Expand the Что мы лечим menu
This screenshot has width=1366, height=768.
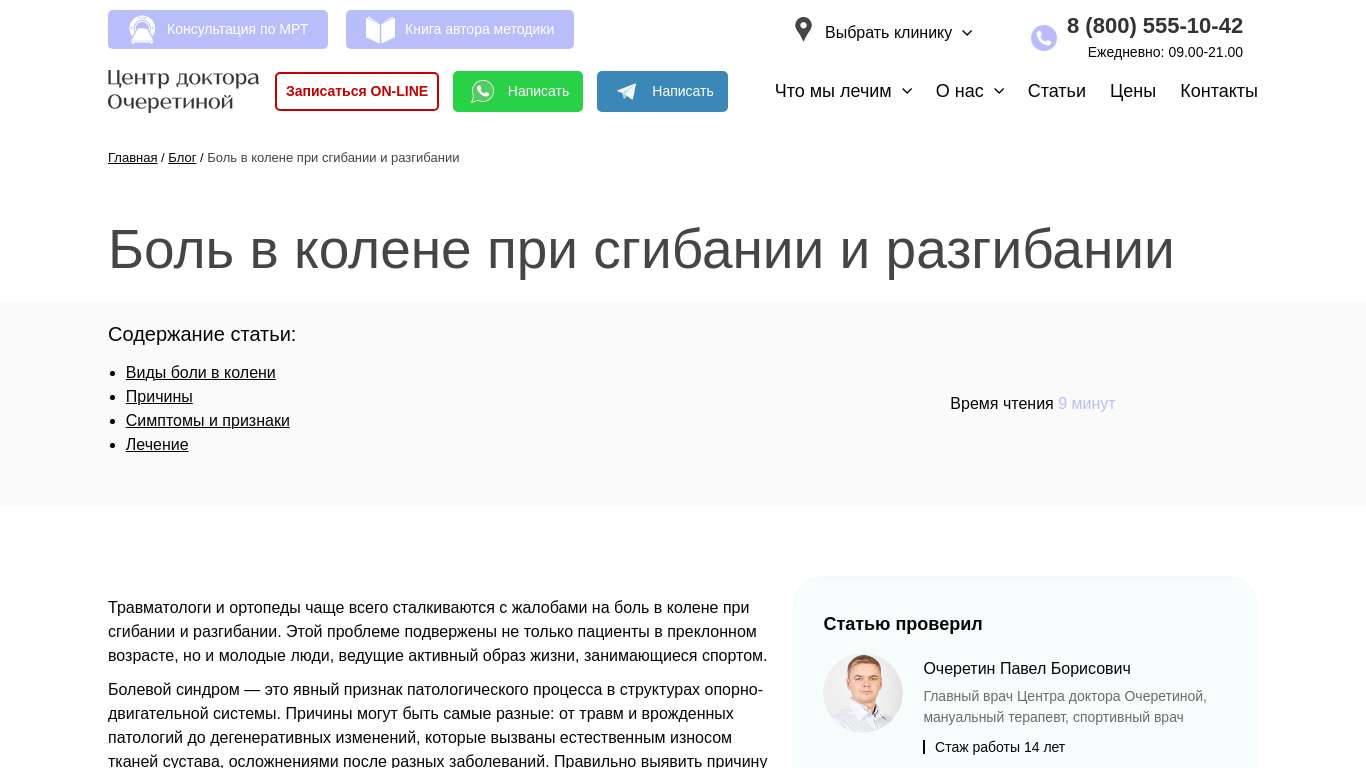click(842, 91)
